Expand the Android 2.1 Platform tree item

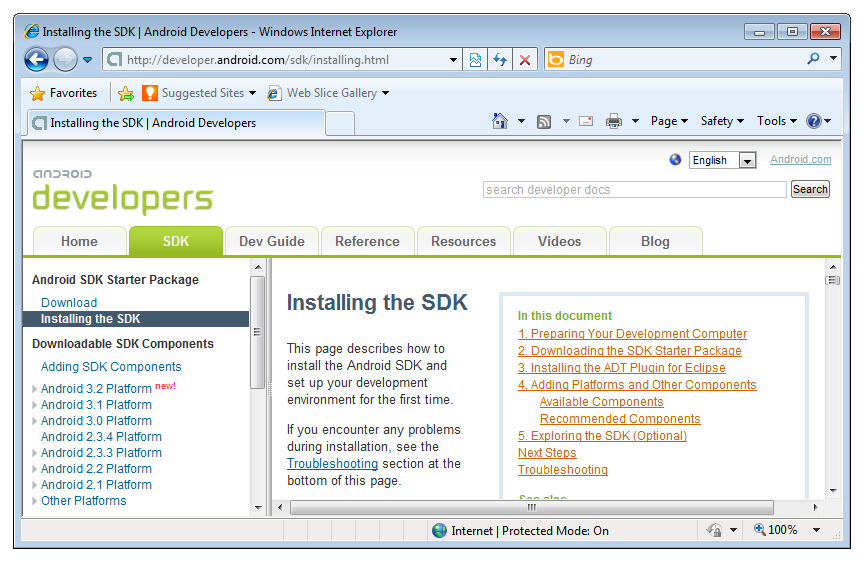point(35,485)
